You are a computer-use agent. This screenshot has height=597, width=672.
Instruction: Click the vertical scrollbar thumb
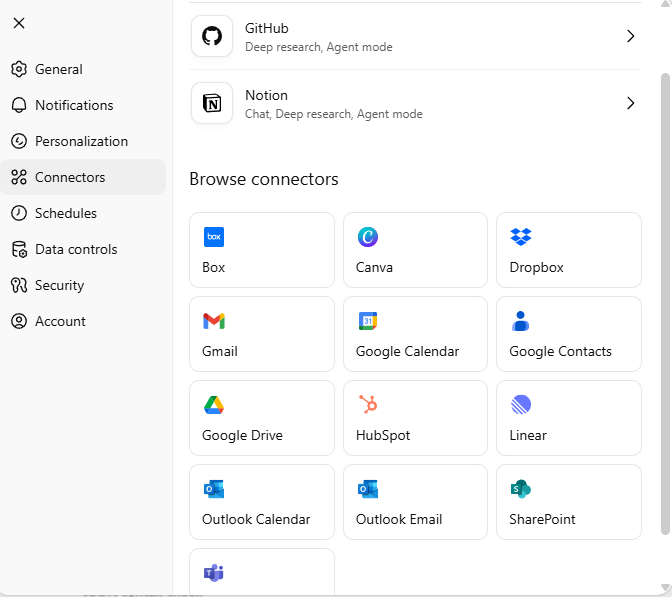pyautogui.click(x=665, y=304)
